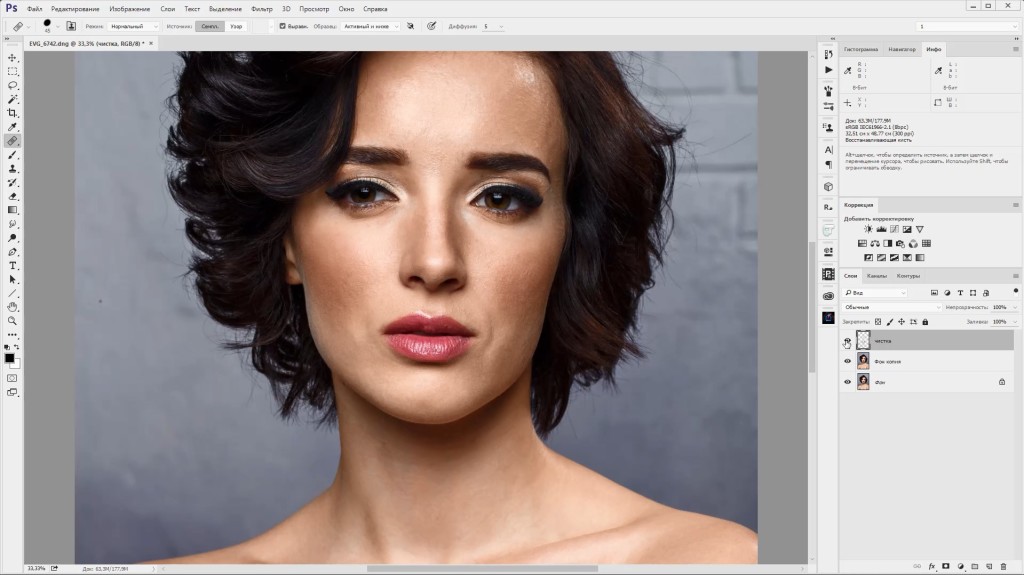Select the Crop tool
Image resolution: width=1024 pixels, height=575 pixels.
coord(13,113)
